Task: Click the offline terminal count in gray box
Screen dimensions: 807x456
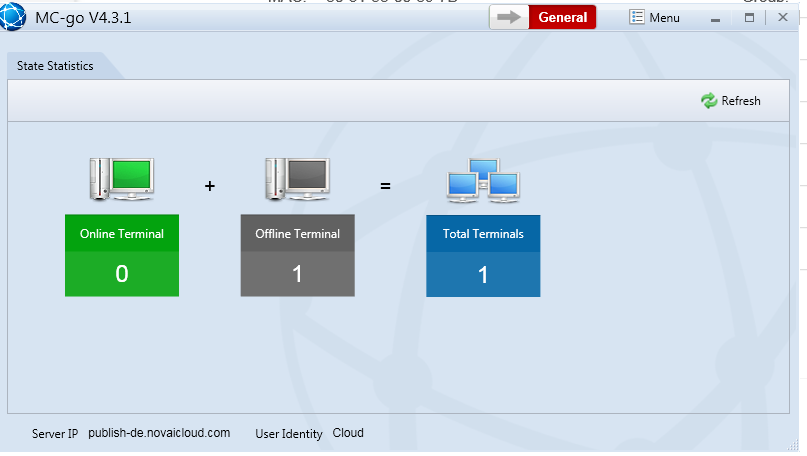Action: 297,274
